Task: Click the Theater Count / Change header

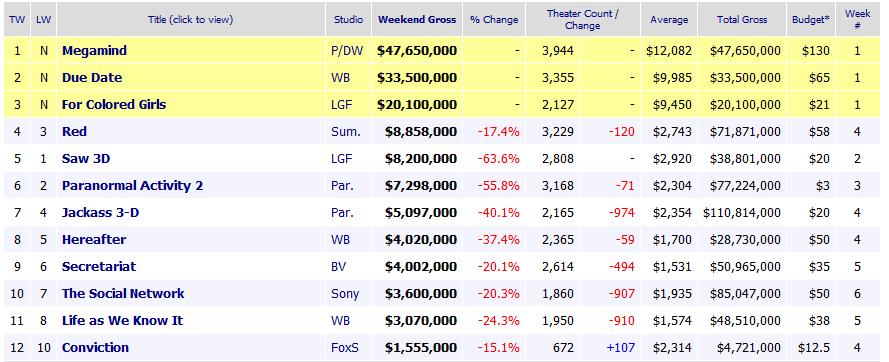Action: pos(582,19)
